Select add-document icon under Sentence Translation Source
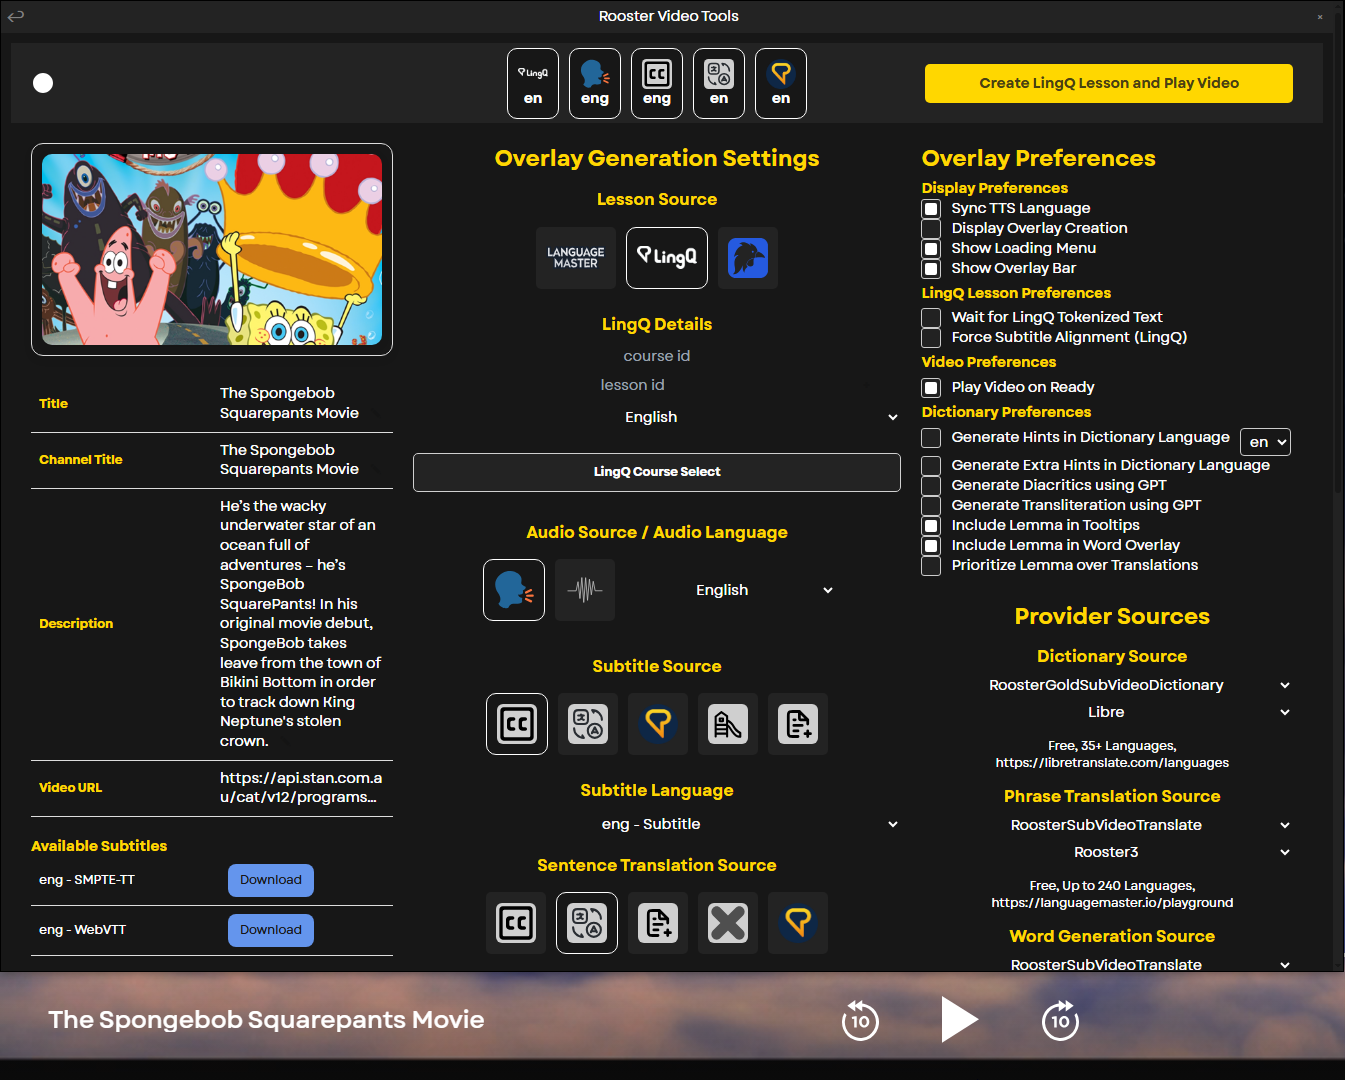The height and width of the screenshot is (1080, 1345). click(x=658, y=923)
